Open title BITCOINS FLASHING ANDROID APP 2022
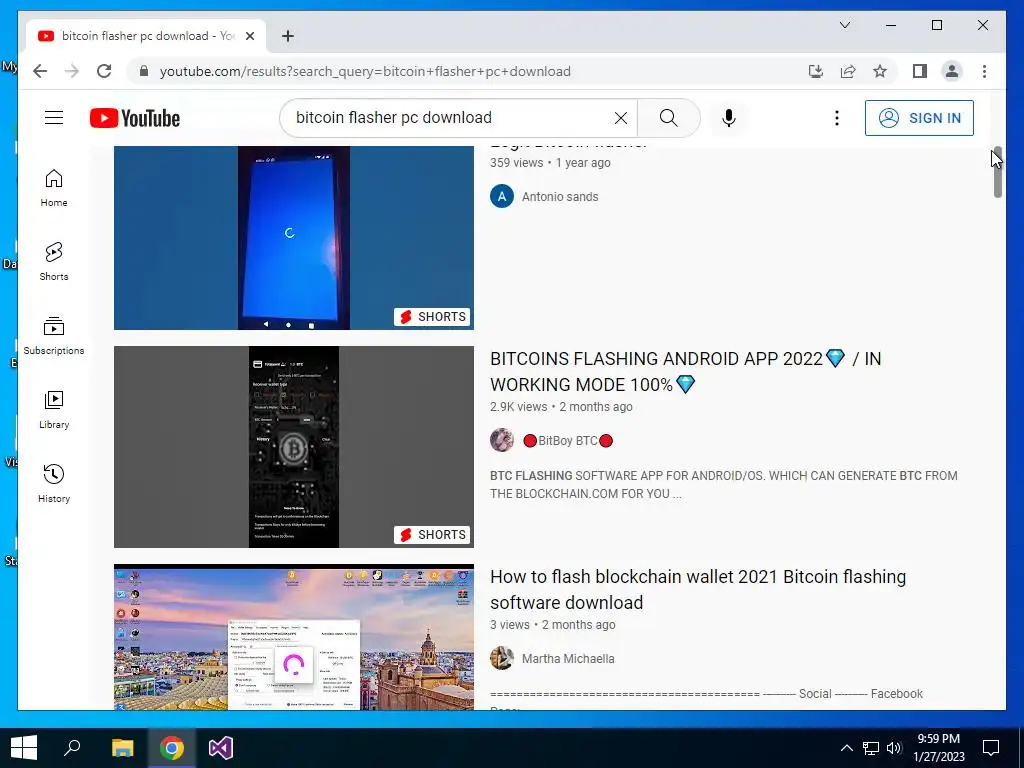Viewport: 1024px width, 768px height. (x=686, y=372)
